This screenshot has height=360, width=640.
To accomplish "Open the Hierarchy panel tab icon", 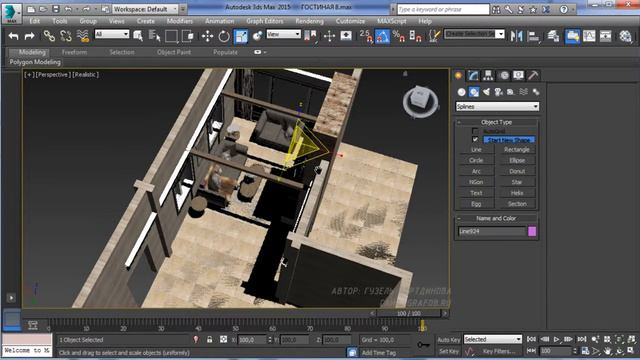I will coord(488,75).
